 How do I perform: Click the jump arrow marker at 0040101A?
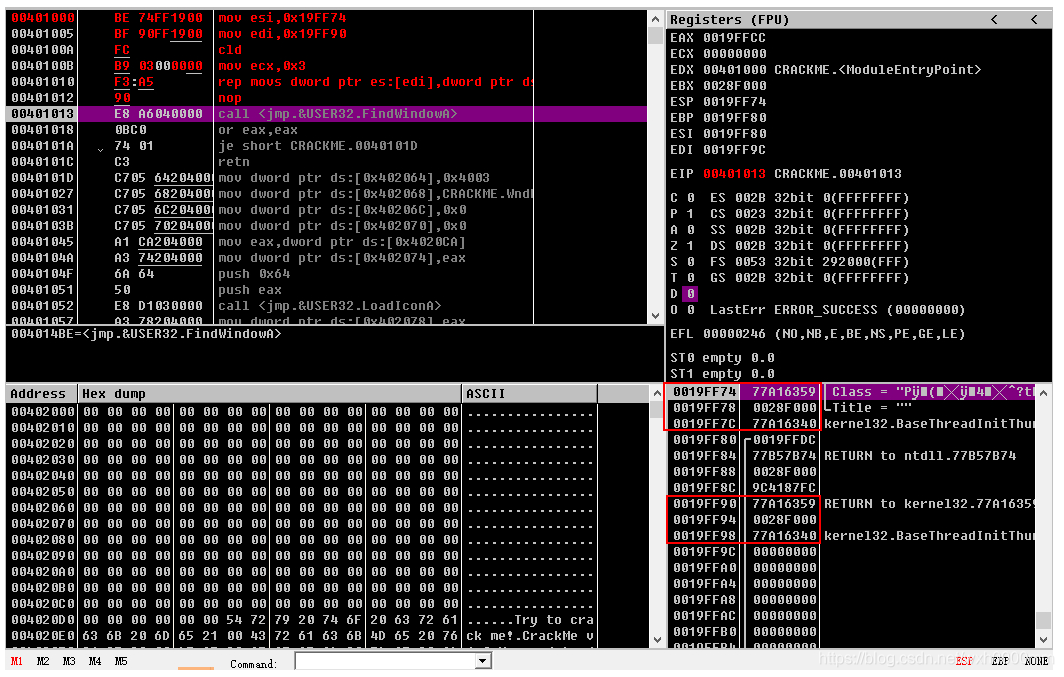(100, 149)
